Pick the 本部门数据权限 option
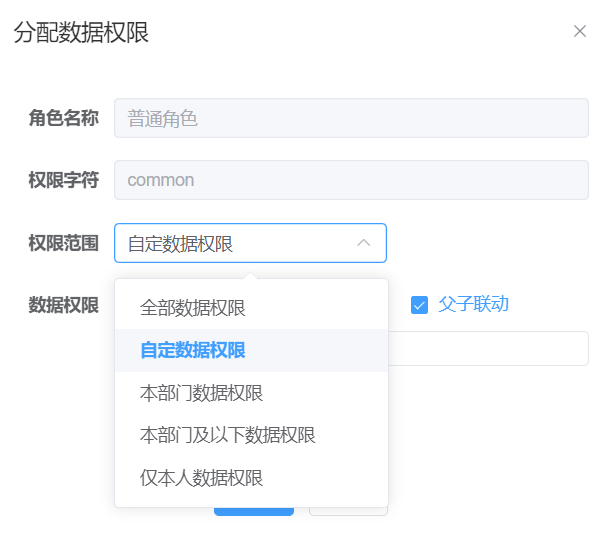Viewport: 608px width, 534px height. (202, 393)
